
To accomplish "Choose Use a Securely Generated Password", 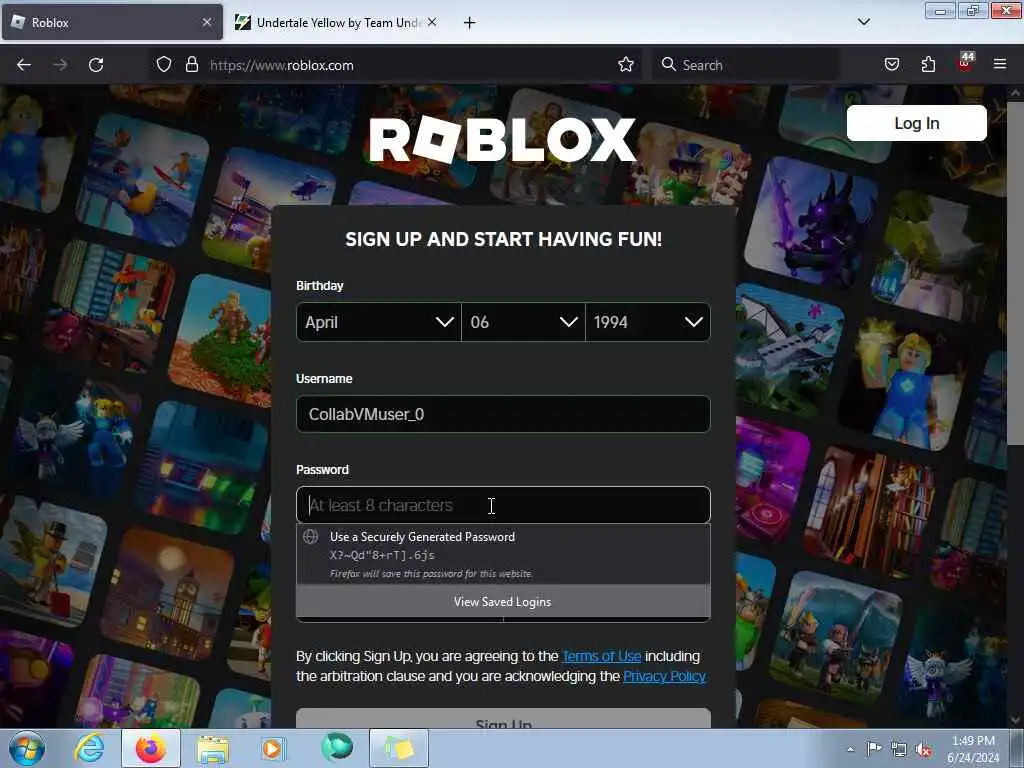I will click(x=503, y=554).
